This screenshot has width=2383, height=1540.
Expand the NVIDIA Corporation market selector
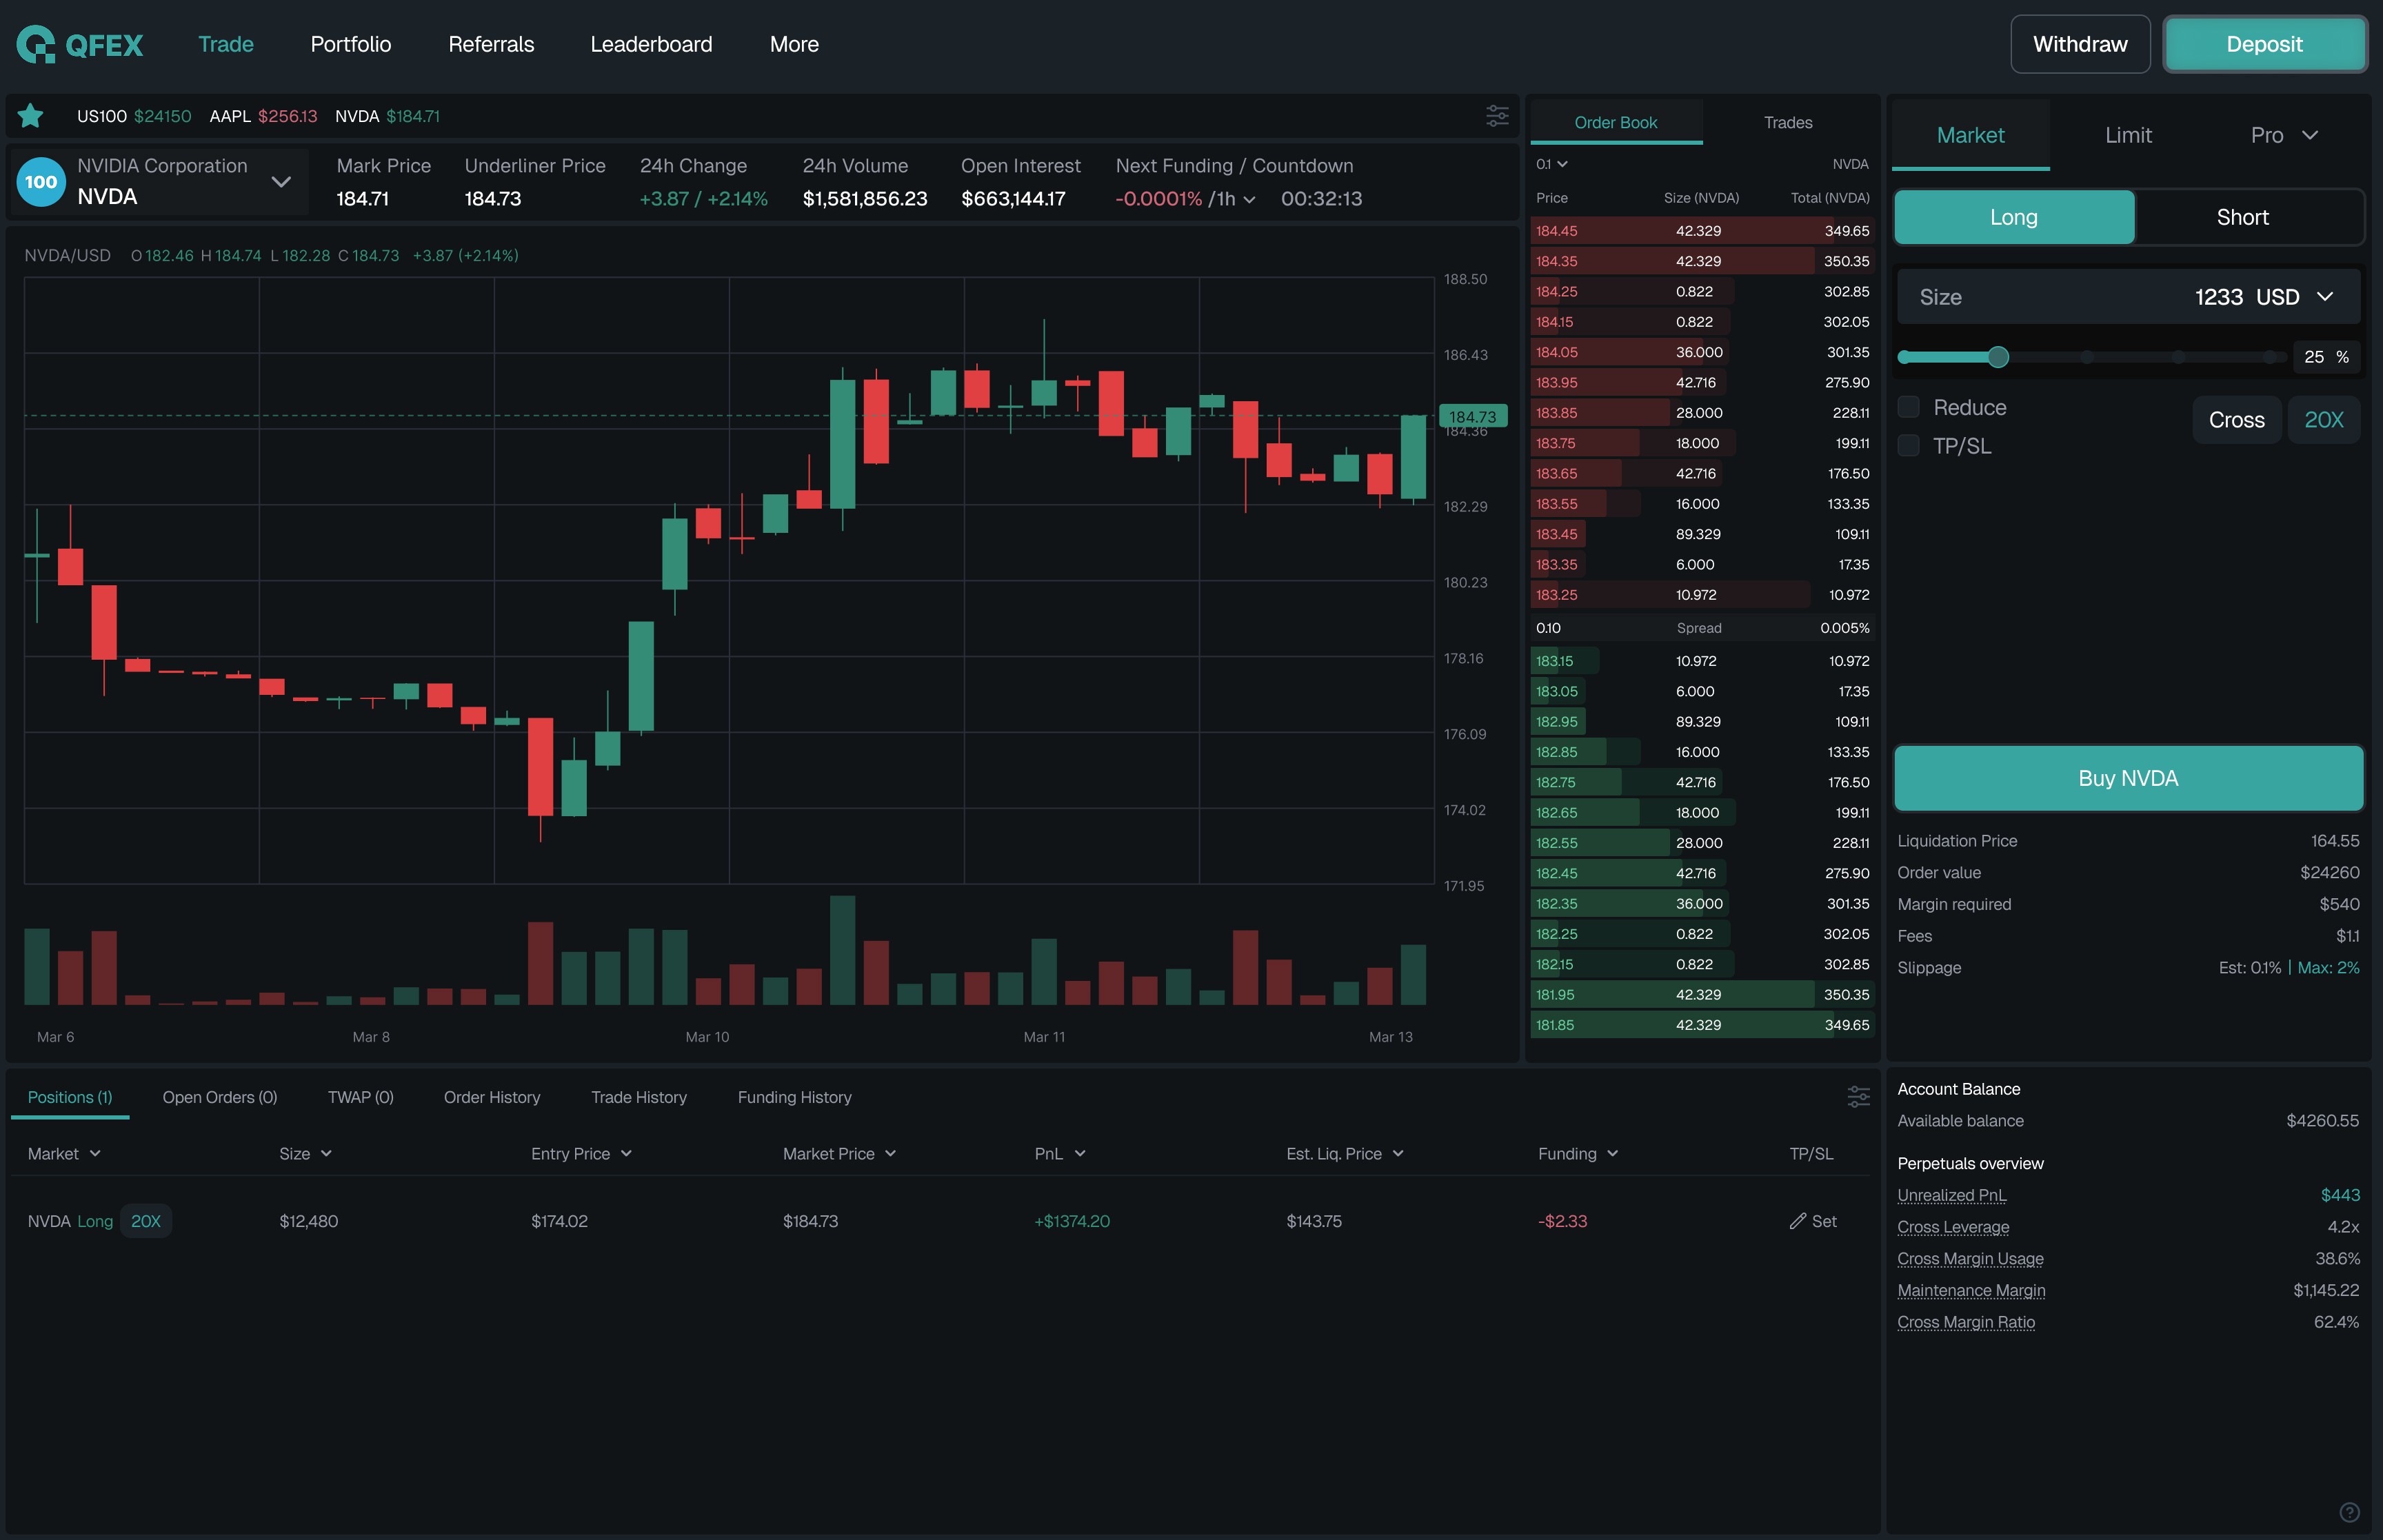(281, 182)
